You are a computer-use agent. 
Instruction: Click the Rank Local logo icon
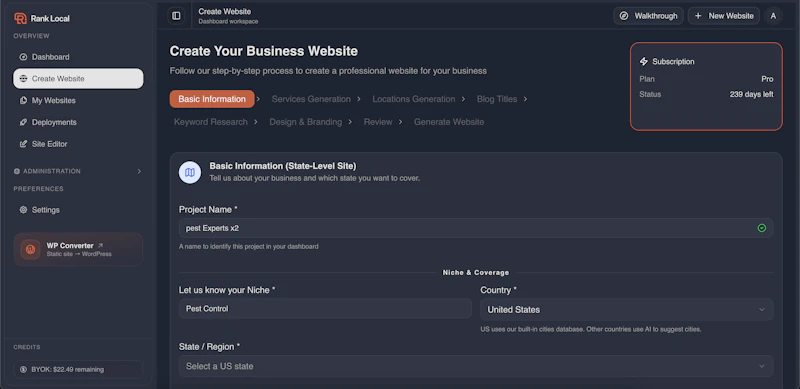click(20, 18)
